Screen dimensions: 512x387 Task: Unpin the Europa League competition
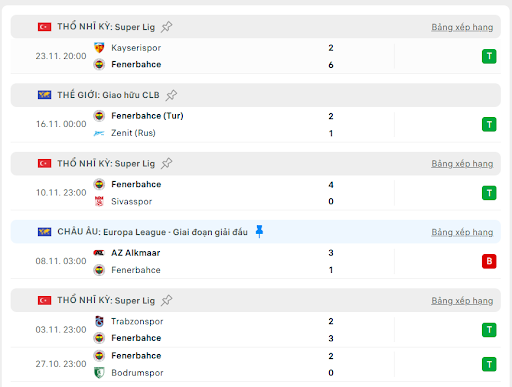tap(259, 231)
